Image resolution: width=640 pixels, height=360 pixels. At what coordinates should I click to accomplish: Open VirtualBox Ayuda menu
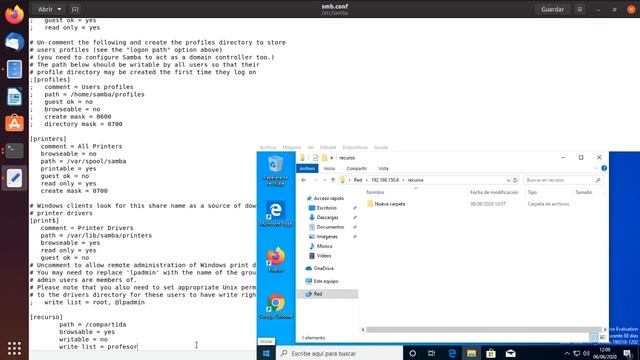click(381, 147)
